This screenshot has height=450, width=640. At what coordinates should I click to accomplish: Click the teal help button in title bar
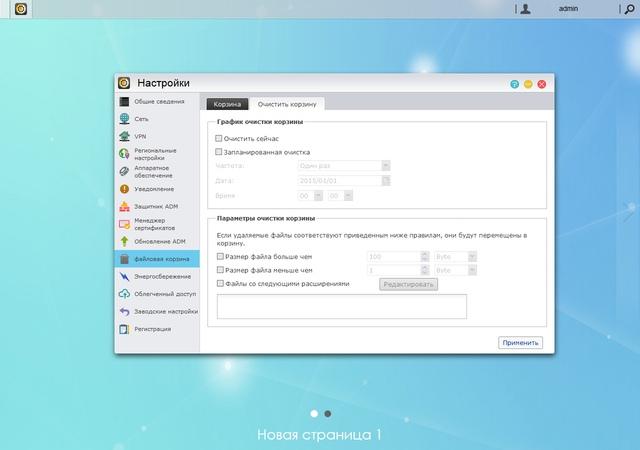(515, 84)
